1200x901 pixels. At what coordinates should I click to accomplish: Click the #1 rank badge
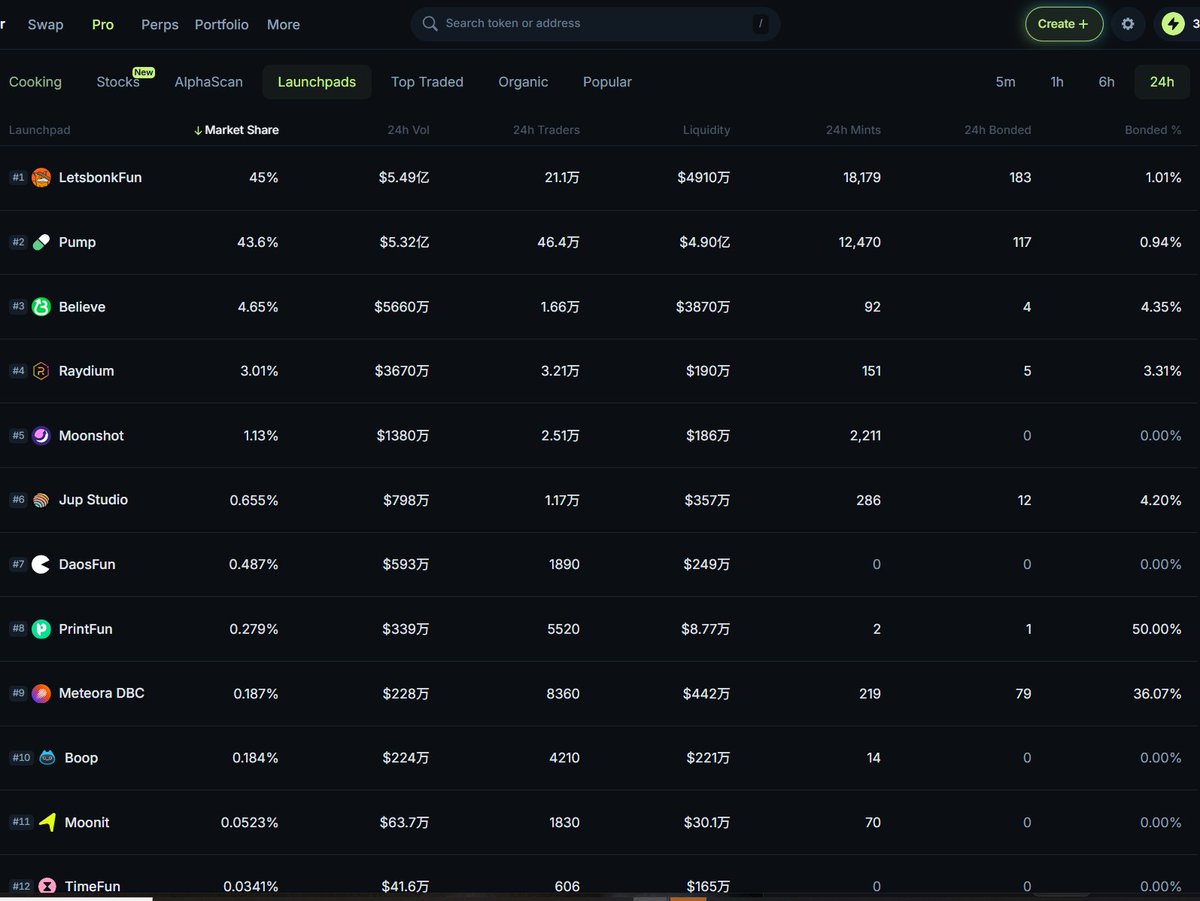pos(18,178)
